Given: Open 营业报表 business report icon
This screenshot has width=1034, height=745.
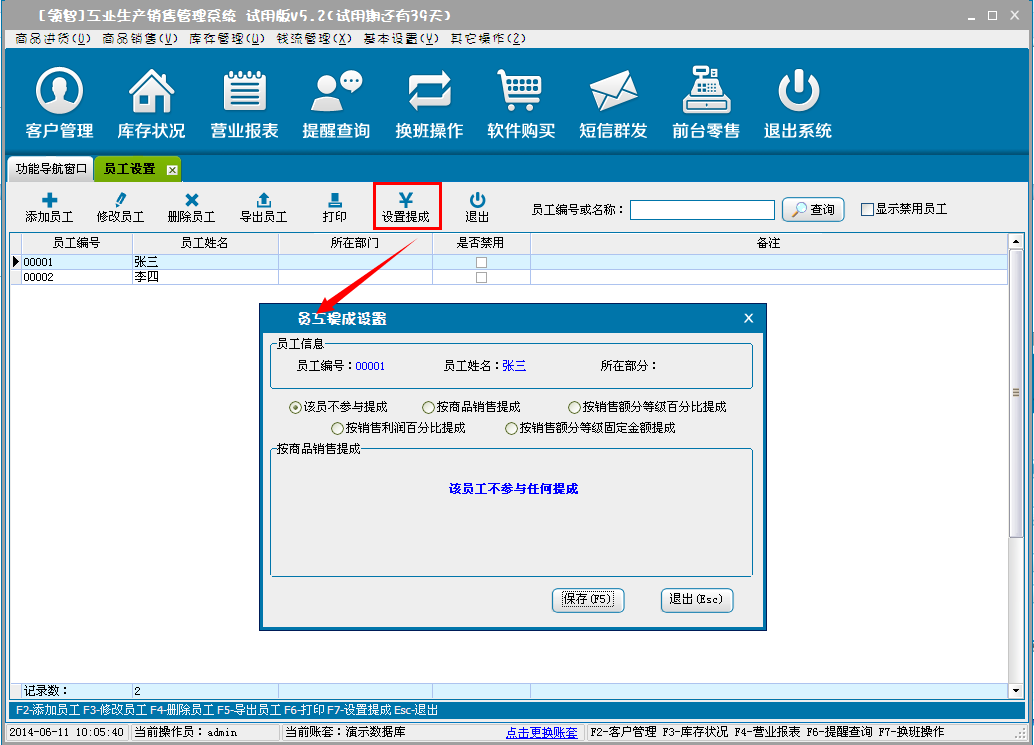Looking at the screenshot, I should point(244,104).
